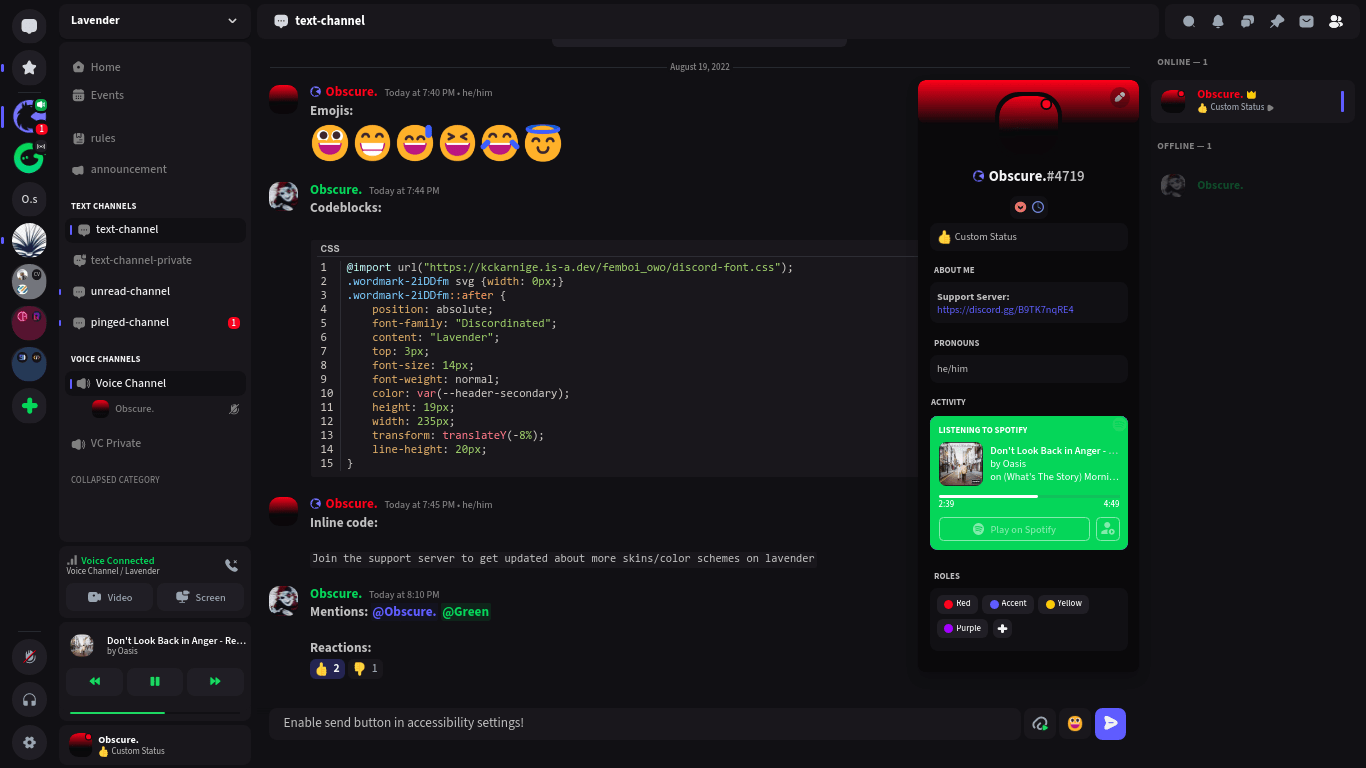Click the send message icon
Screen dimensions: 1366x768
(1110, 722)
